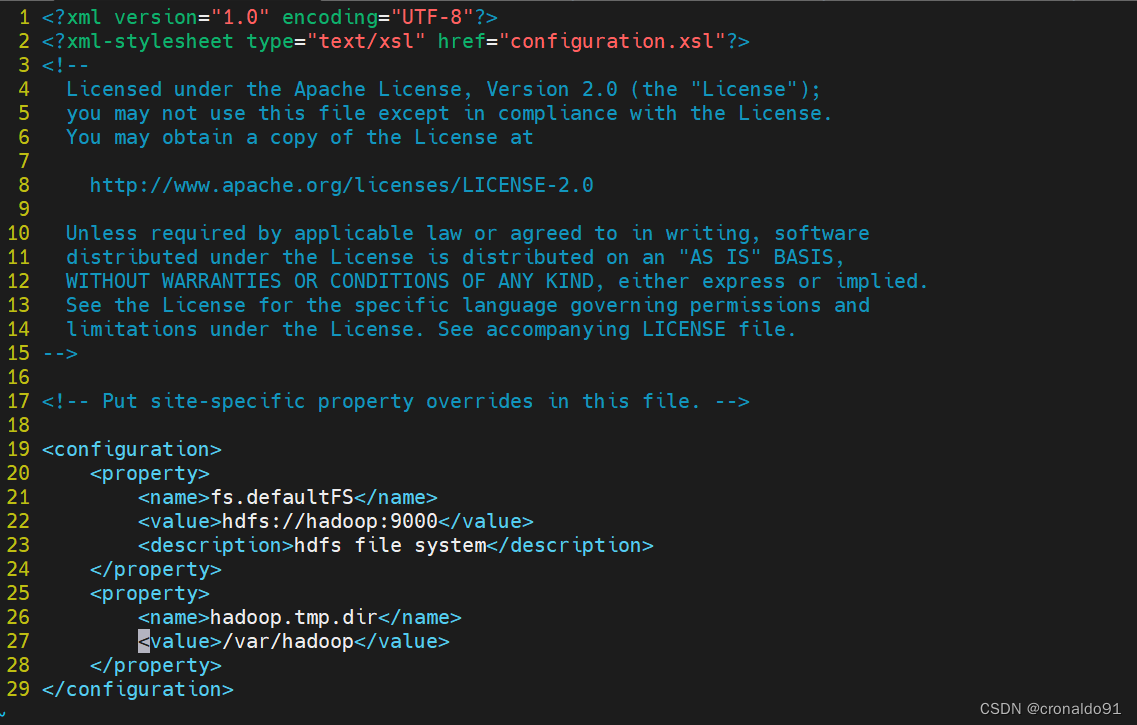Click the highlighted cursor block on line 27

(x=144, y=642)
